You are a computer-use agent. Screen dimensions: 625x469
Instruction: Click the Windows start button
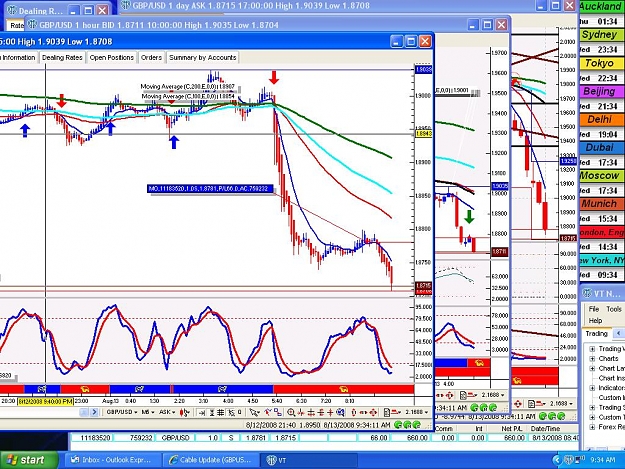click(x=29, y=460)
